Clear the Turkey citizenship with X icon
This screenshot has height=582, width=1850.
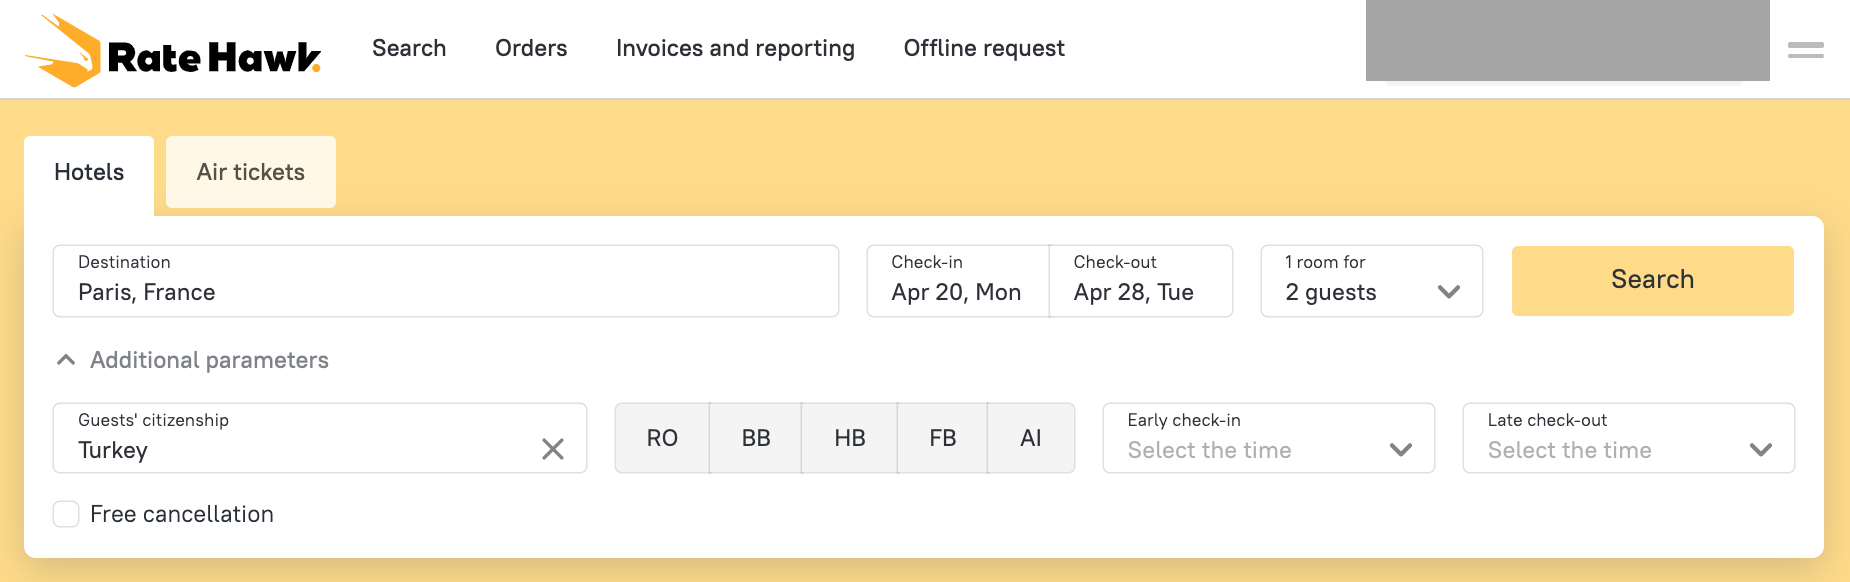[x=553, y=449]
